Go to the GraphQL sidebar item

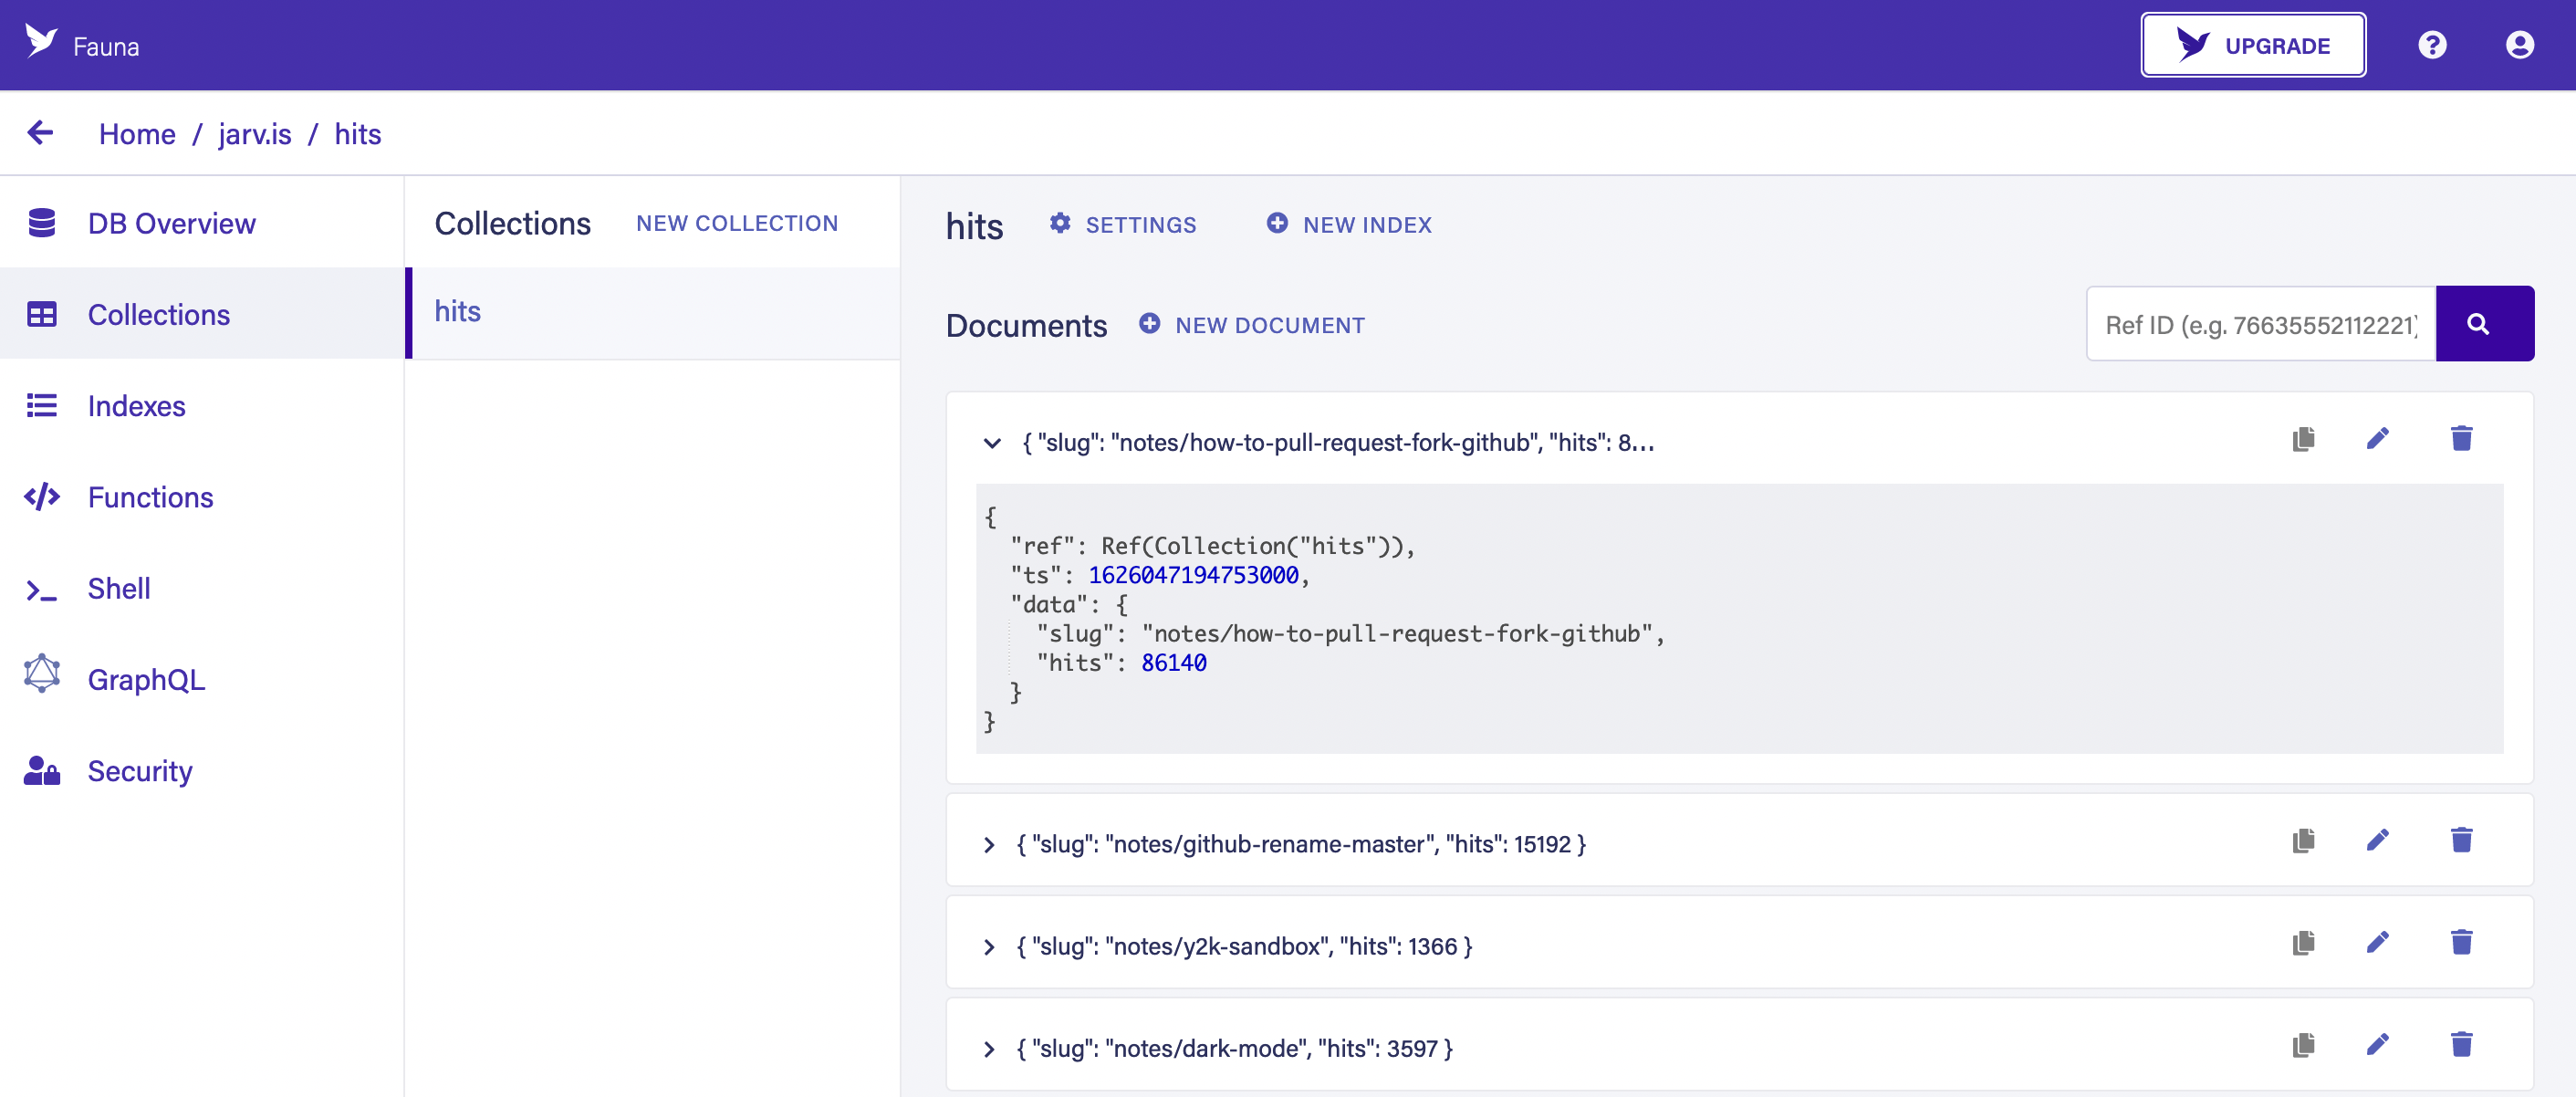tap(146, 680)
